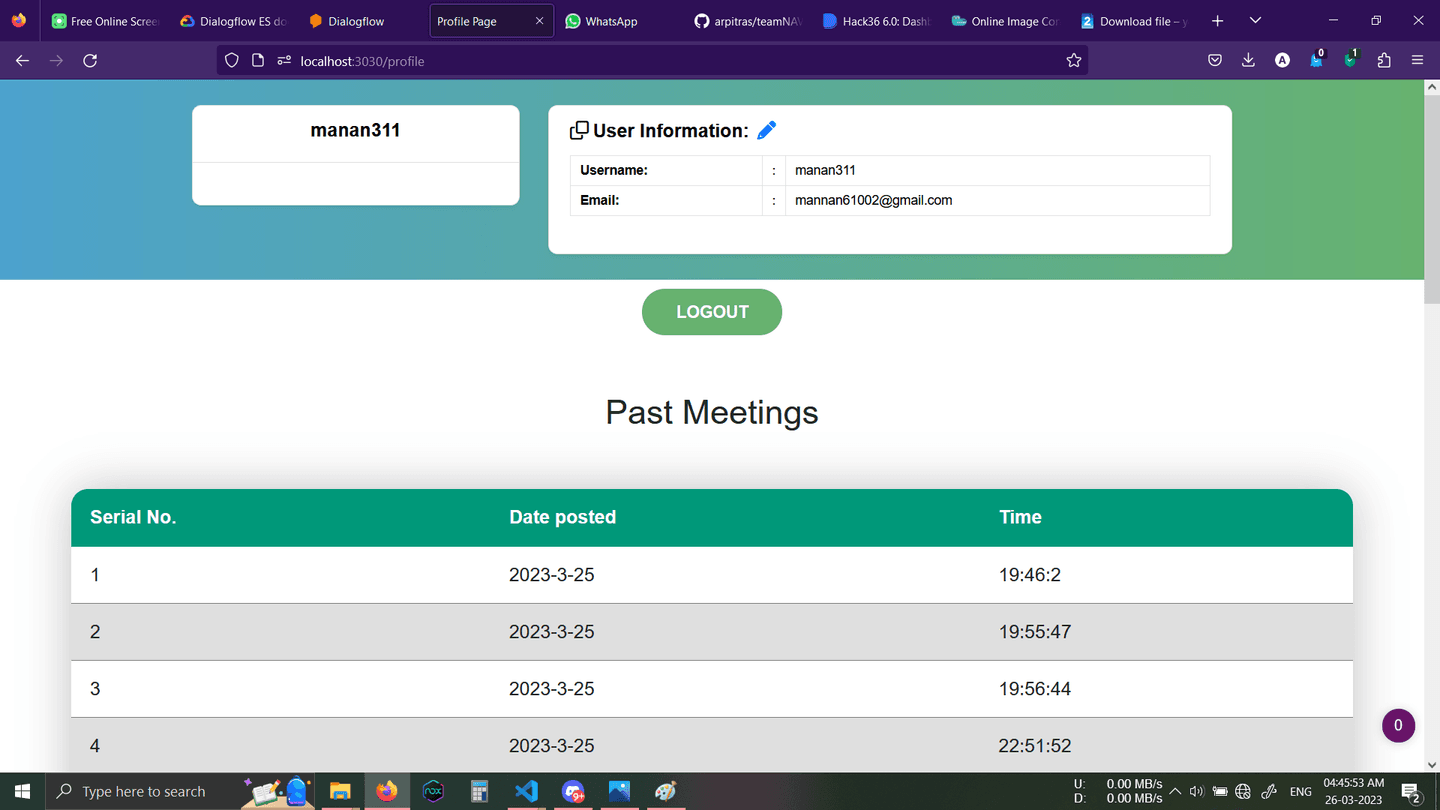Screen dimensions: 1440x810
Task: Open File Explorer from the taskbar
Action: [x=340, y=791]
